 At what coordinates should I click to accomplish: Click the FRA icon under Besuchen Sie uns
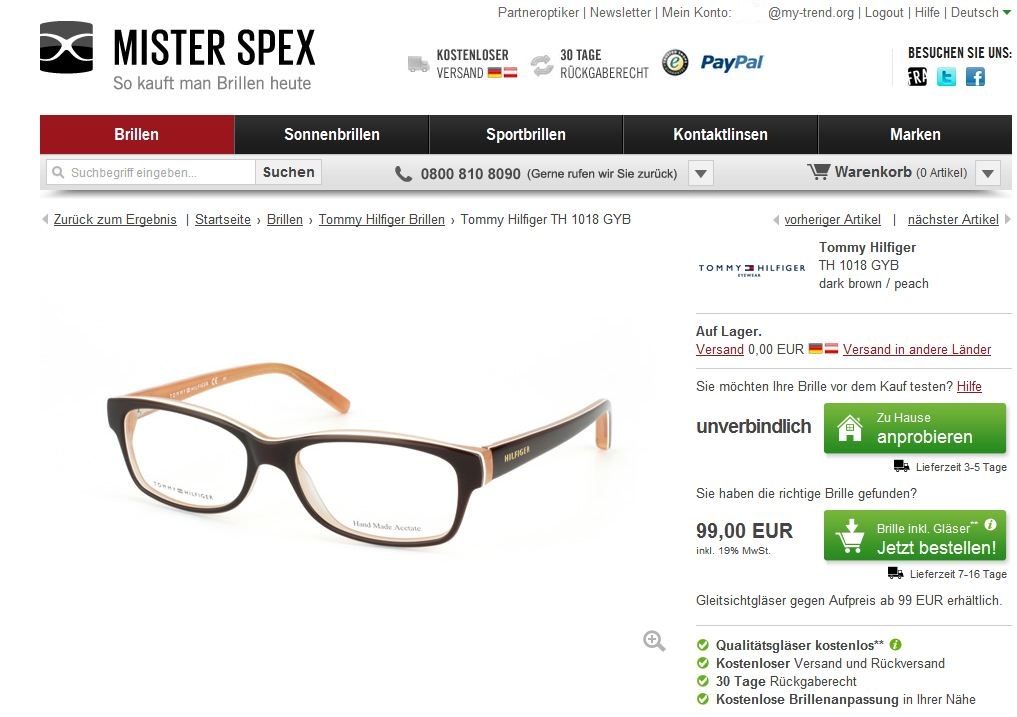(917, 77)
